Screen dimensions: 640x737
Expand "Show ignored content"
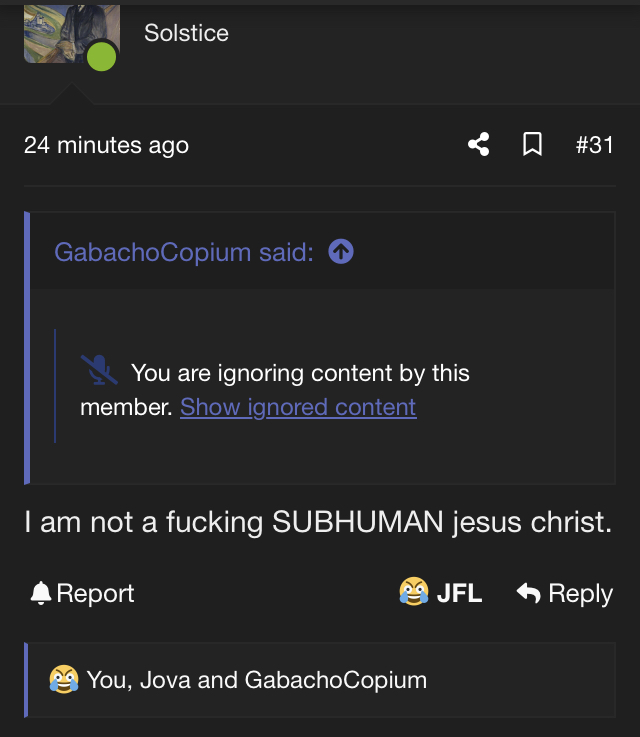298,407
